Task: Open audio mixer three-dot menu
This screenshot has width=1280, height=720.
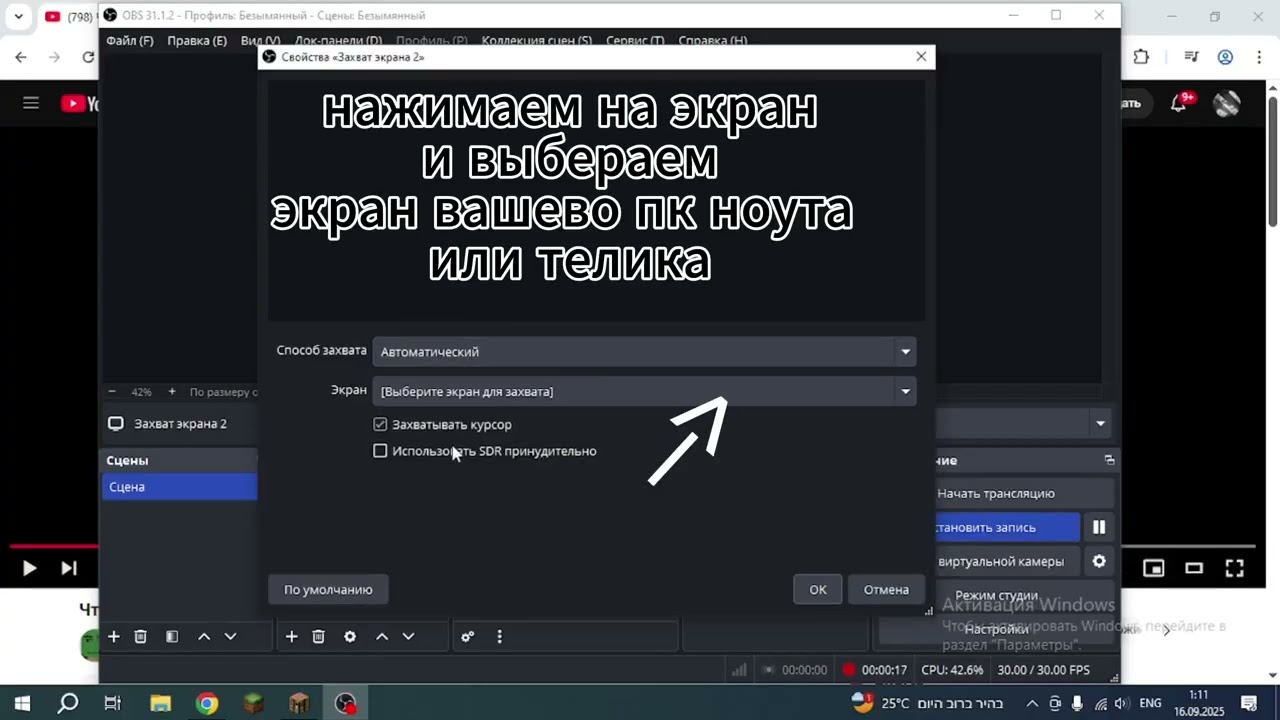Action: (499, 636)
